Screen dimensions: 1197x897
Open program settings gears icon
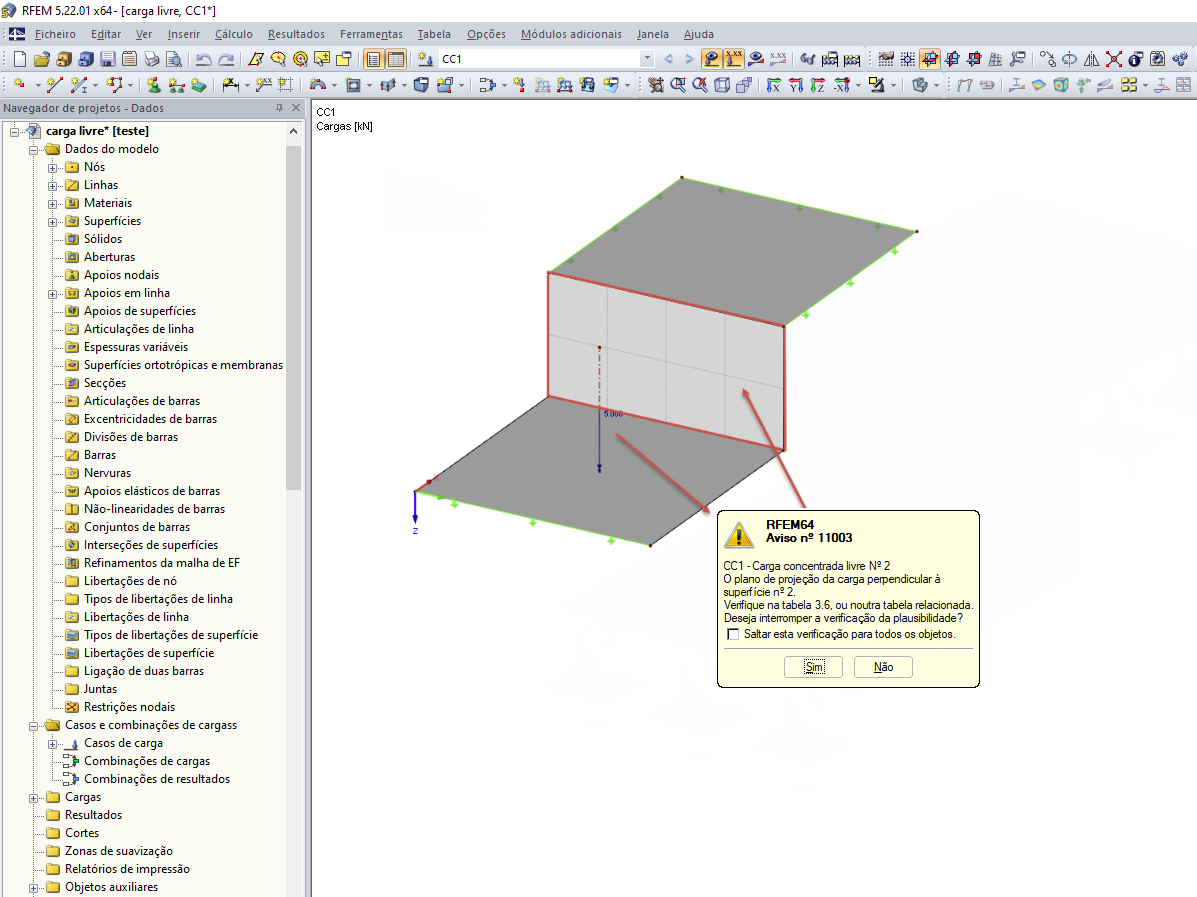(x=1179, y=59)
